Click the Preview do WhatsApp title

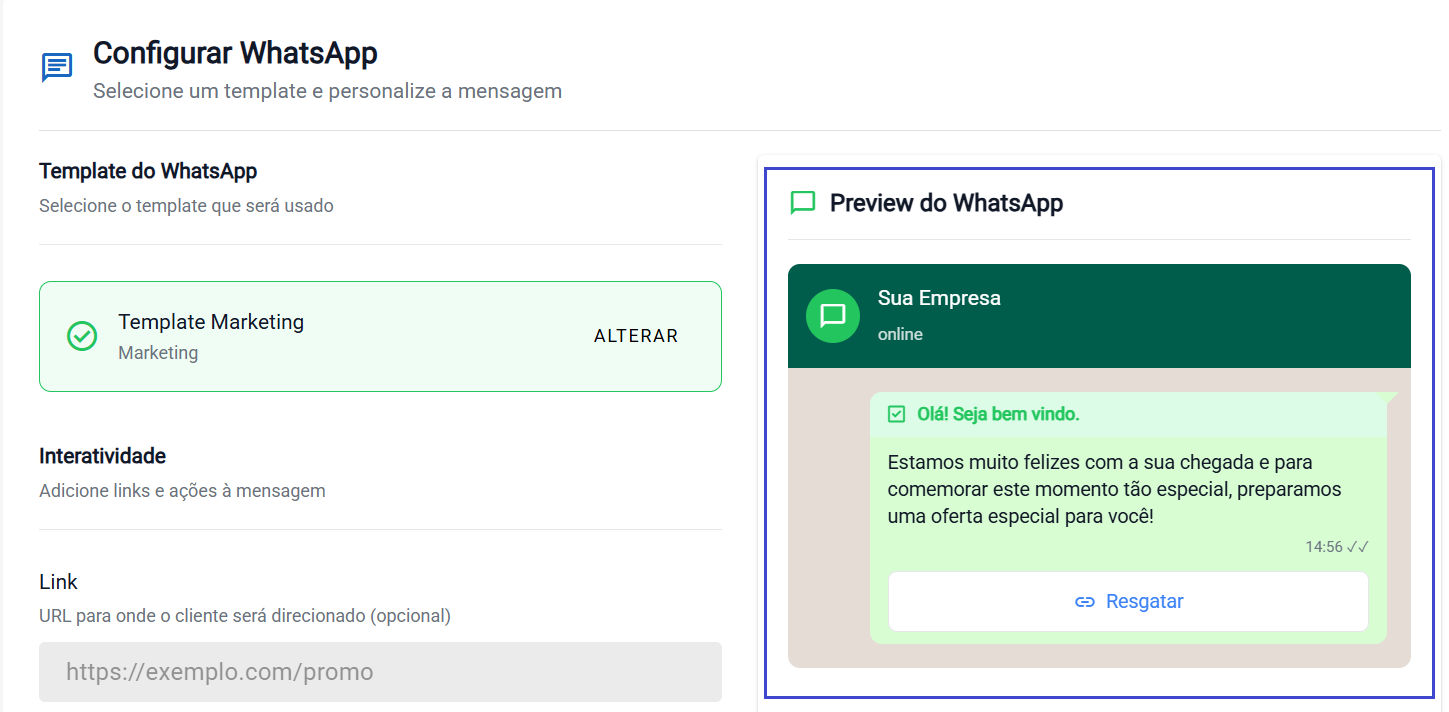[x=946, y=203]
